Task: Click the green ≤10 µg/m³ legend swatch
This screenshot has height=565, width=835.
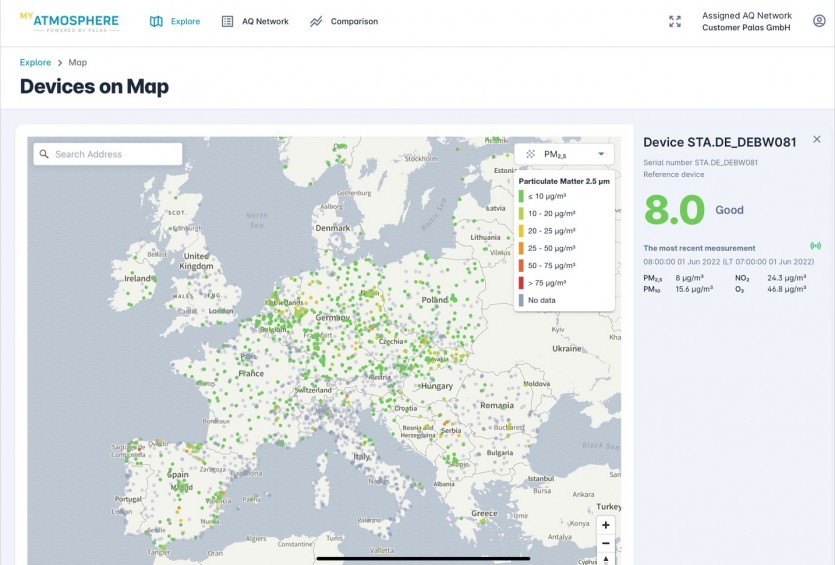Action: 521,196
